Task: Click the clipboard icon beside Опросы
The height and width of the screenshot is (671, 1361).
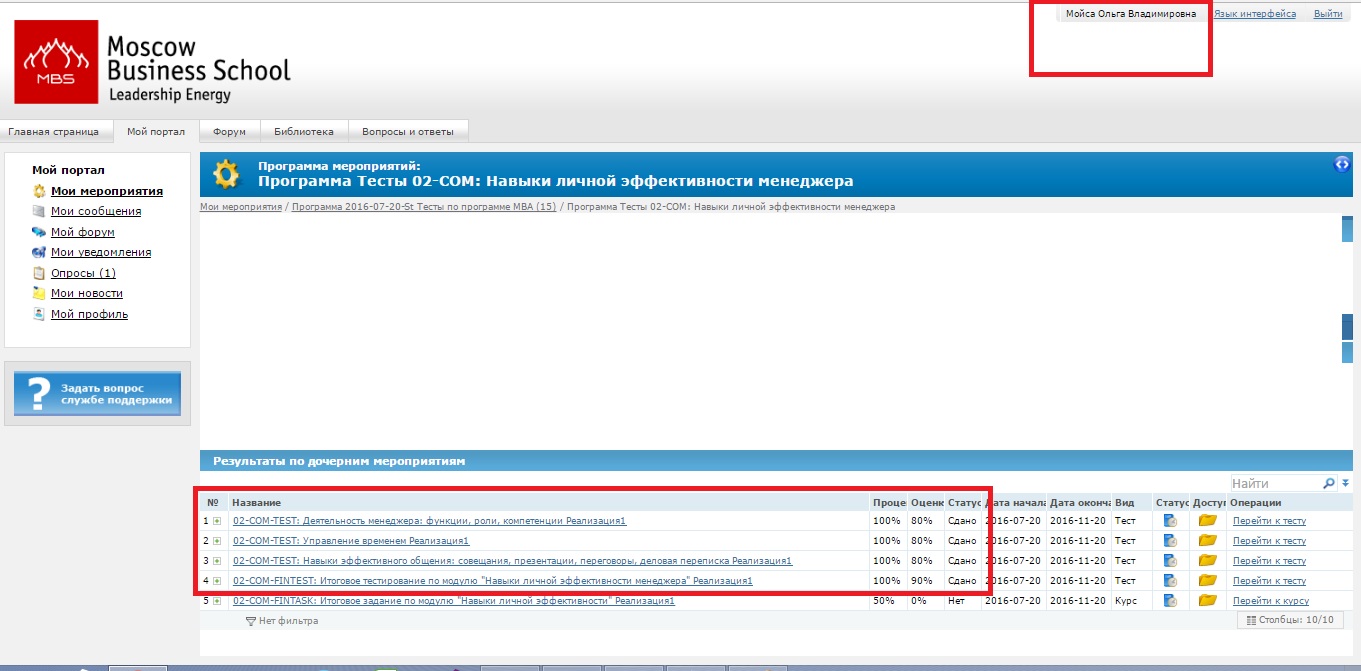Action: pos(39,273)
